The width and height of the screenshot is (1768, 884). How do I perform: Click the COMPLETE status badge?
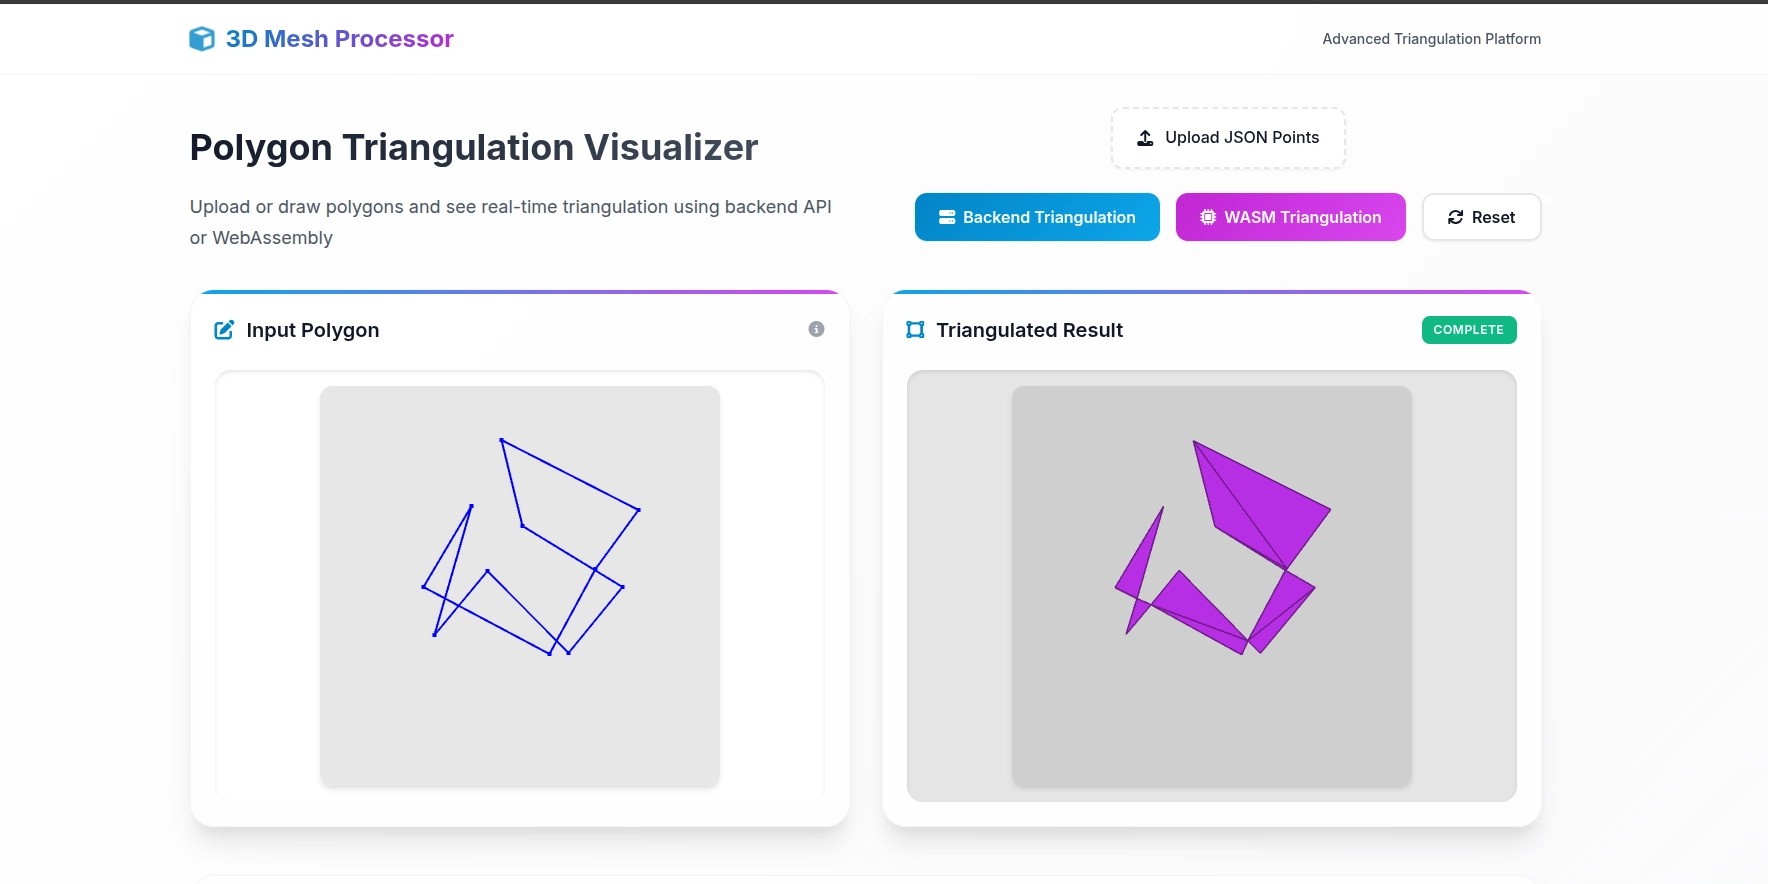coord(1468,329)
